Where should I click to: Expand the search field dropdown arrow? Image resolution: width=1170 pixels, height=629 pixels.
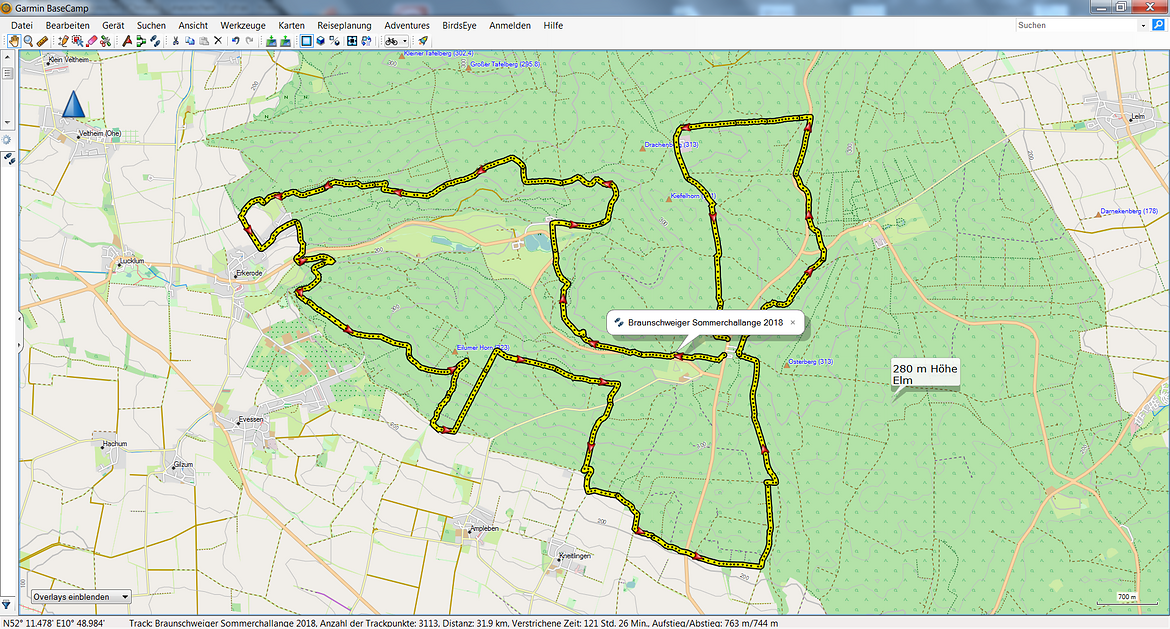point(1143,25)
